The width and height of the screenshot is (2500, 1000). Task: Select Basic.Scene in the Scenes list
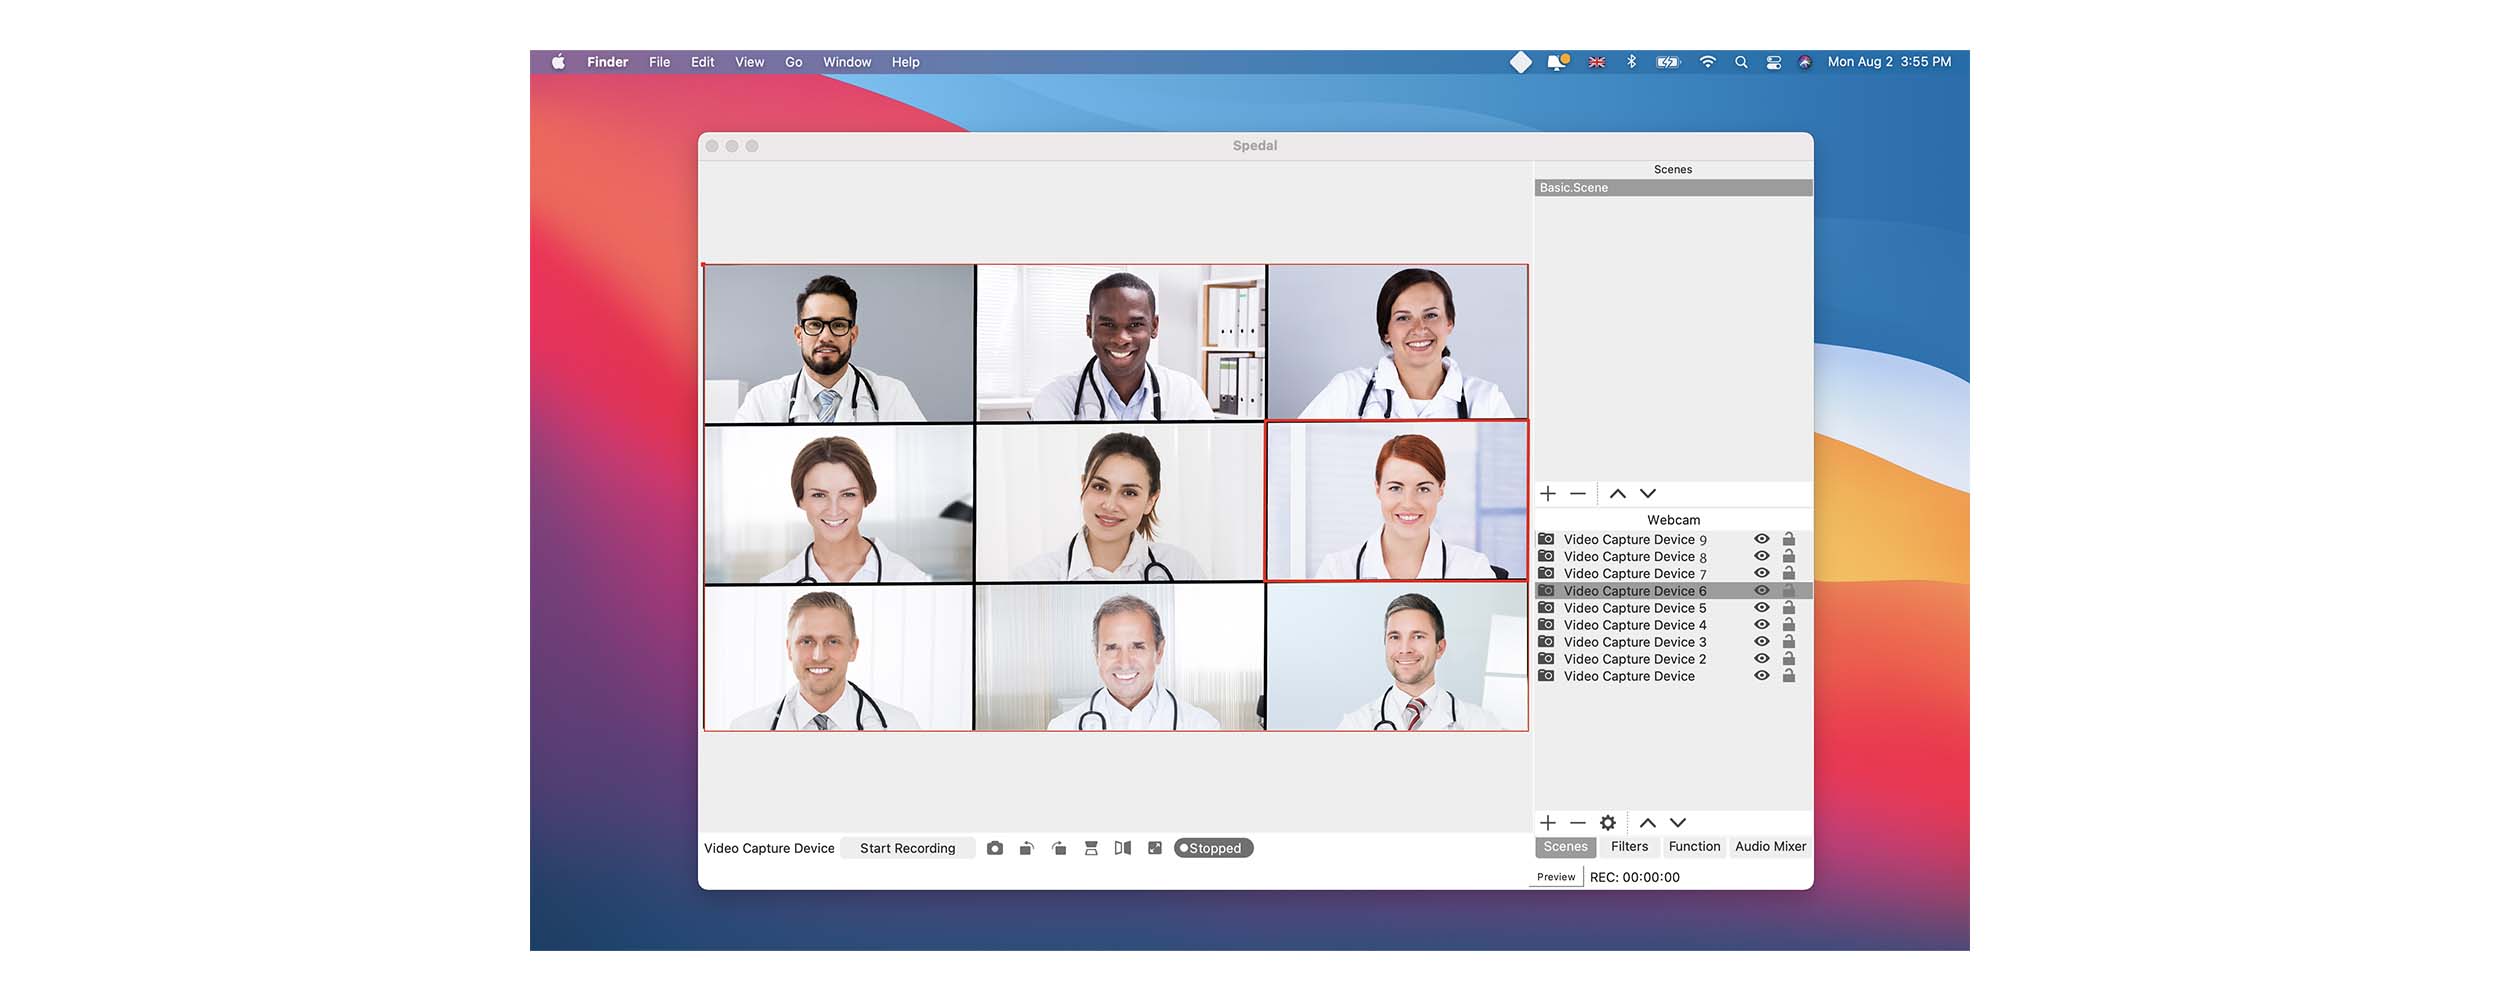point(1673,188)
